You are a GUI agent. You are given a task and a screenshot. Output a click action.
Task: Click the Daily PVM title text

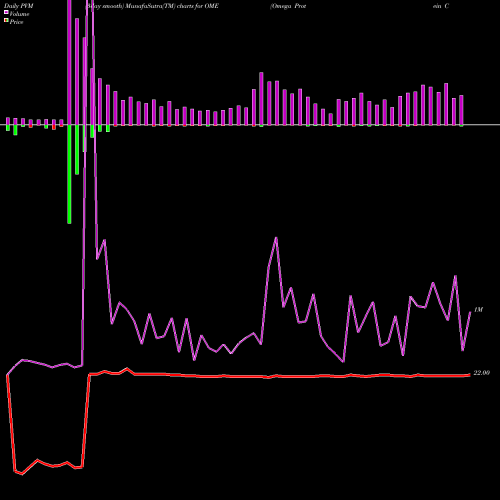pos(19,6)
